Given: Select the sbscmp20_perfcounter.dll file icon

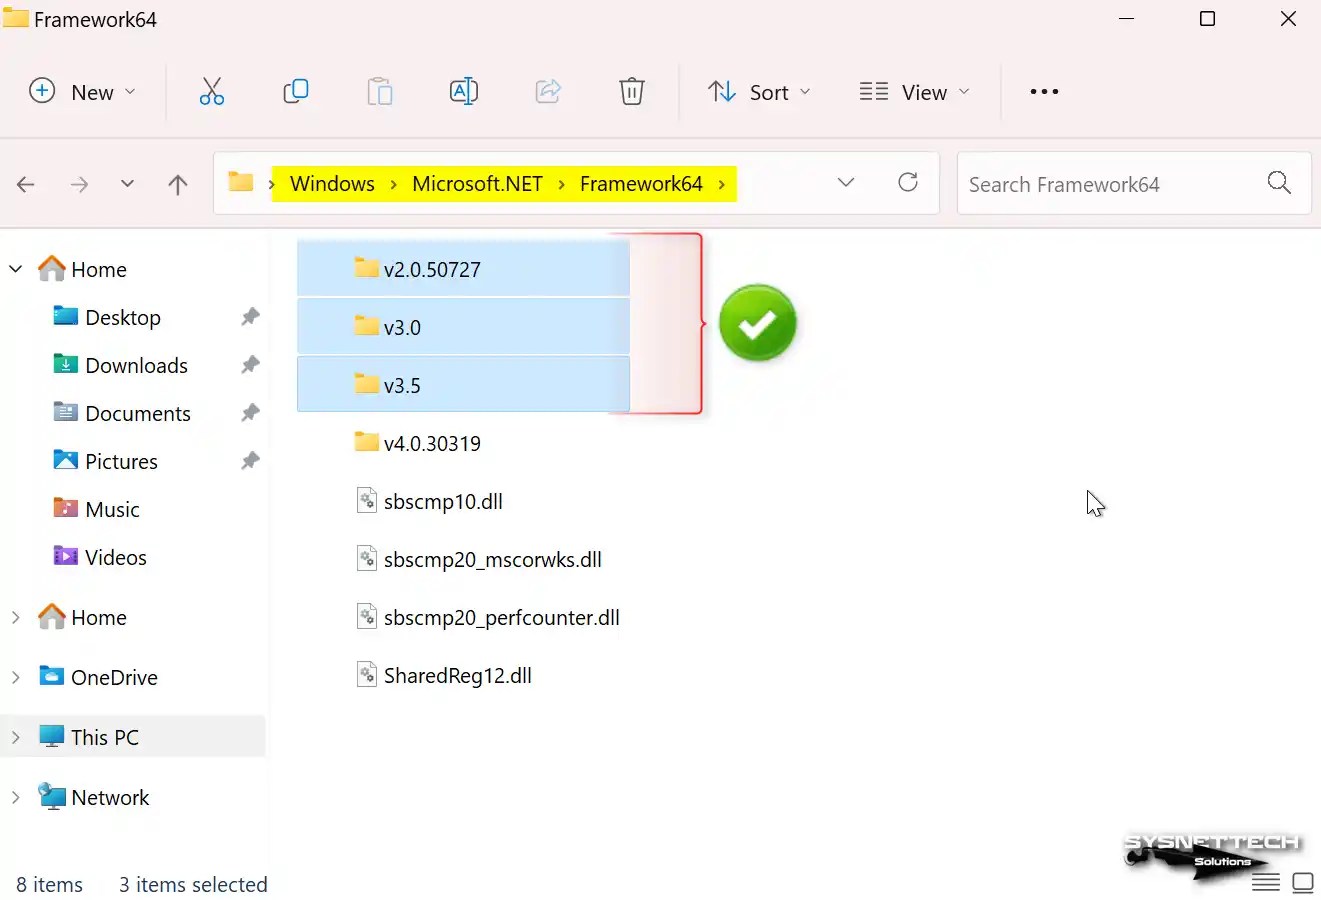Looking at the screenshot, I should point(367,616).
